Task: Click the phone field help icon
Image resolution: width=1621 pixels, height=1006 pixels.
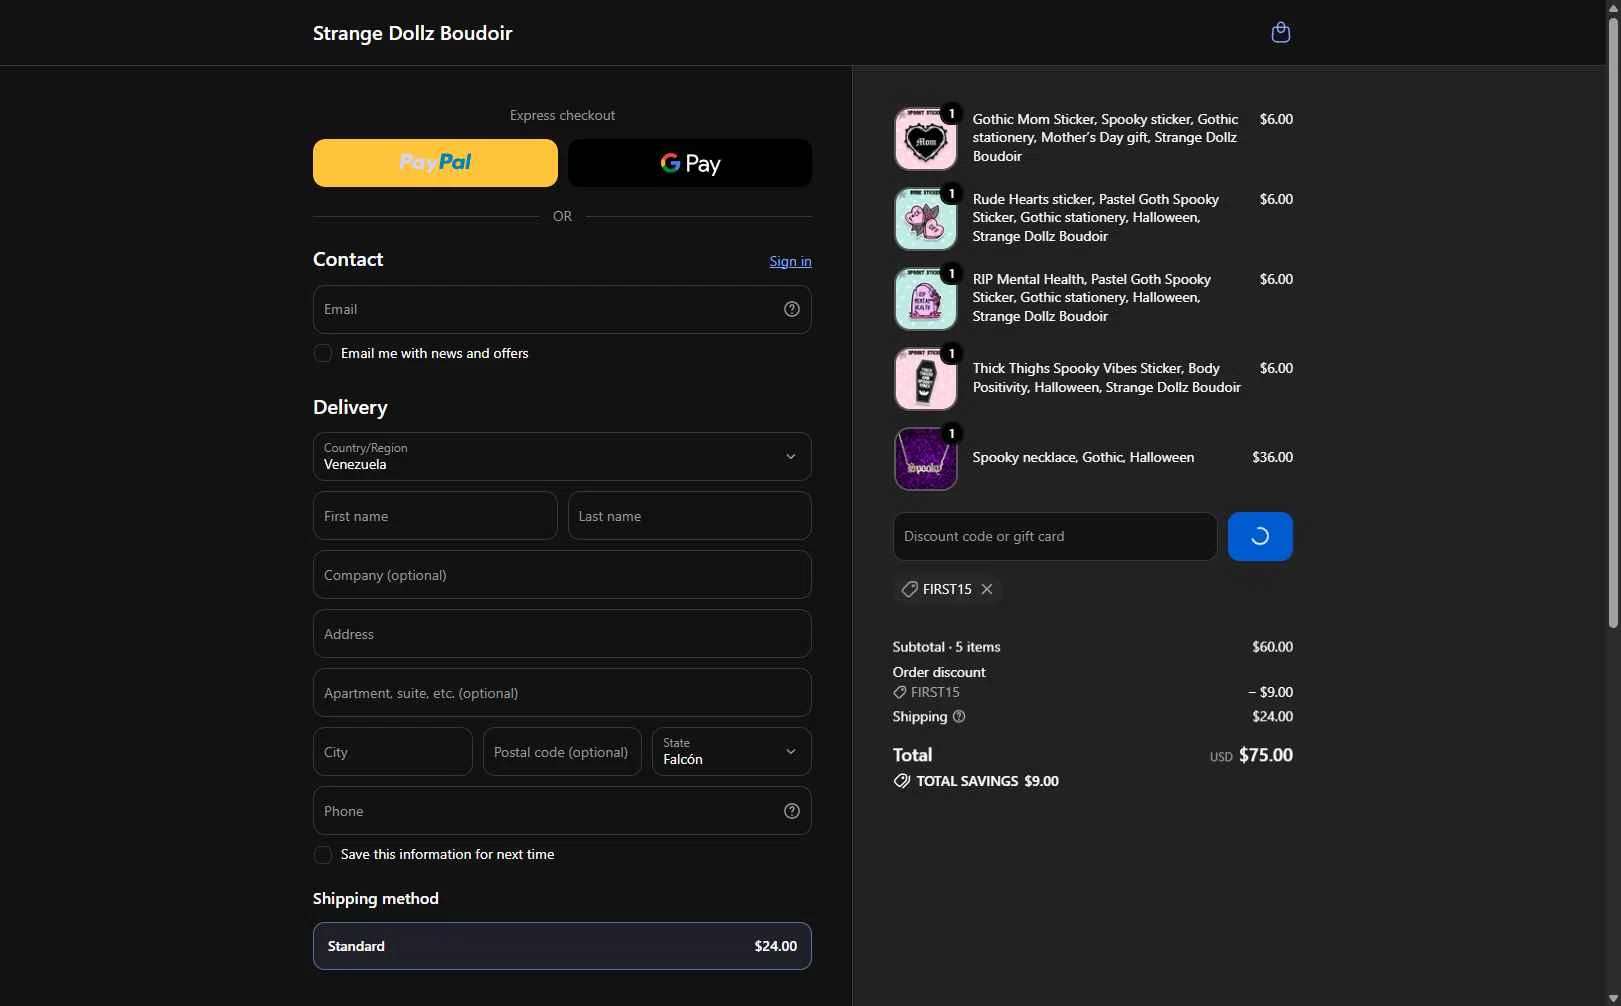Action: point(792,811)
